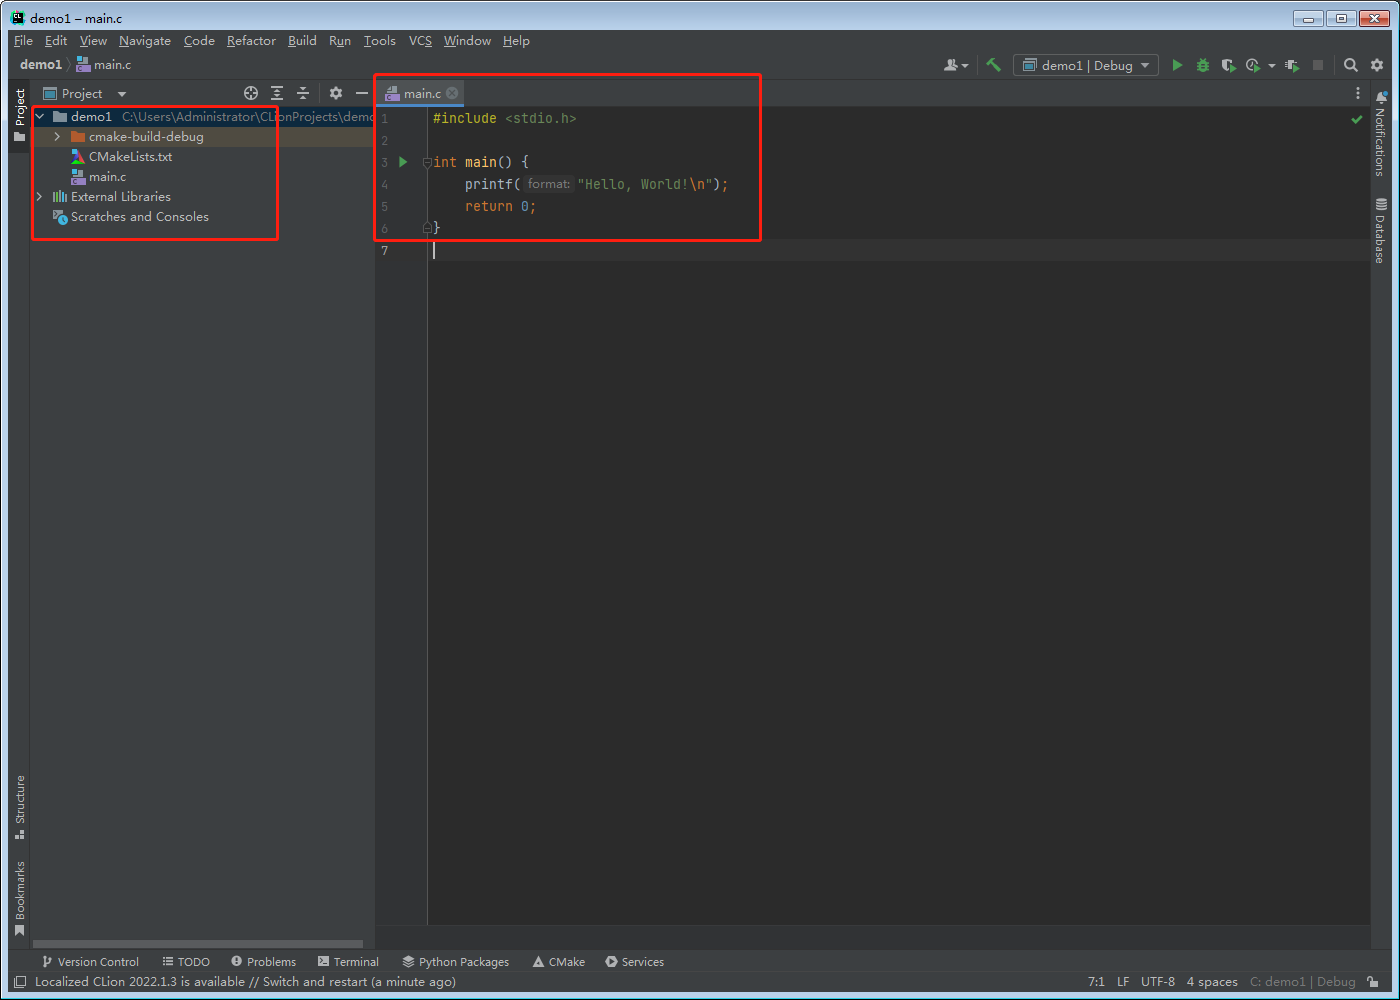Open the Navigate menu

tap(145, 41)
